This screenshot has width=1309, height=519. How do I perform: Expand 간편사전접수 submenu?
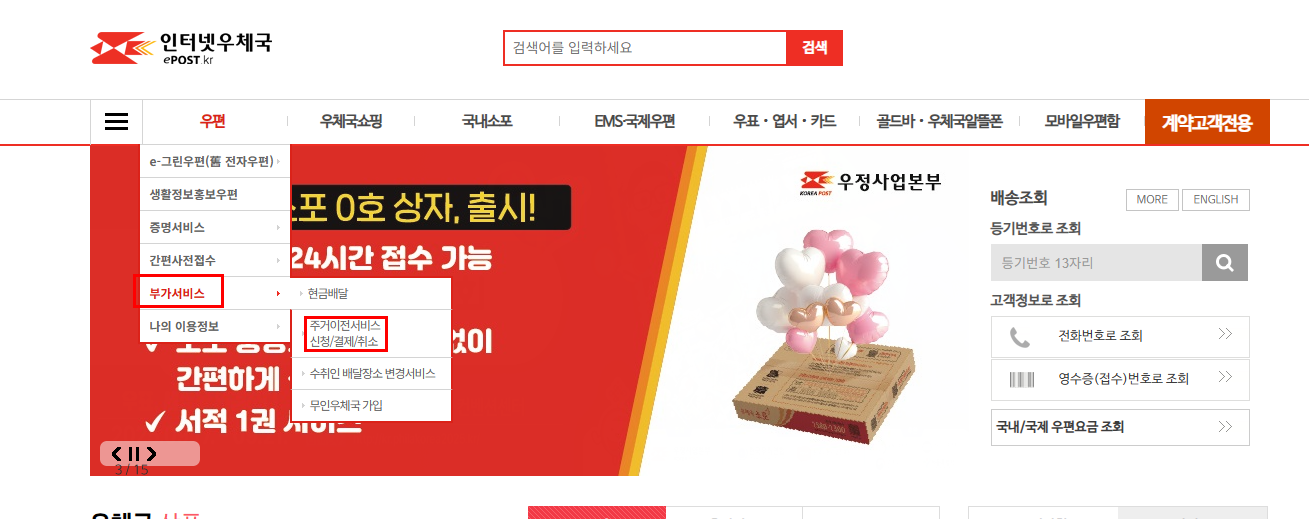coord(215,260)
